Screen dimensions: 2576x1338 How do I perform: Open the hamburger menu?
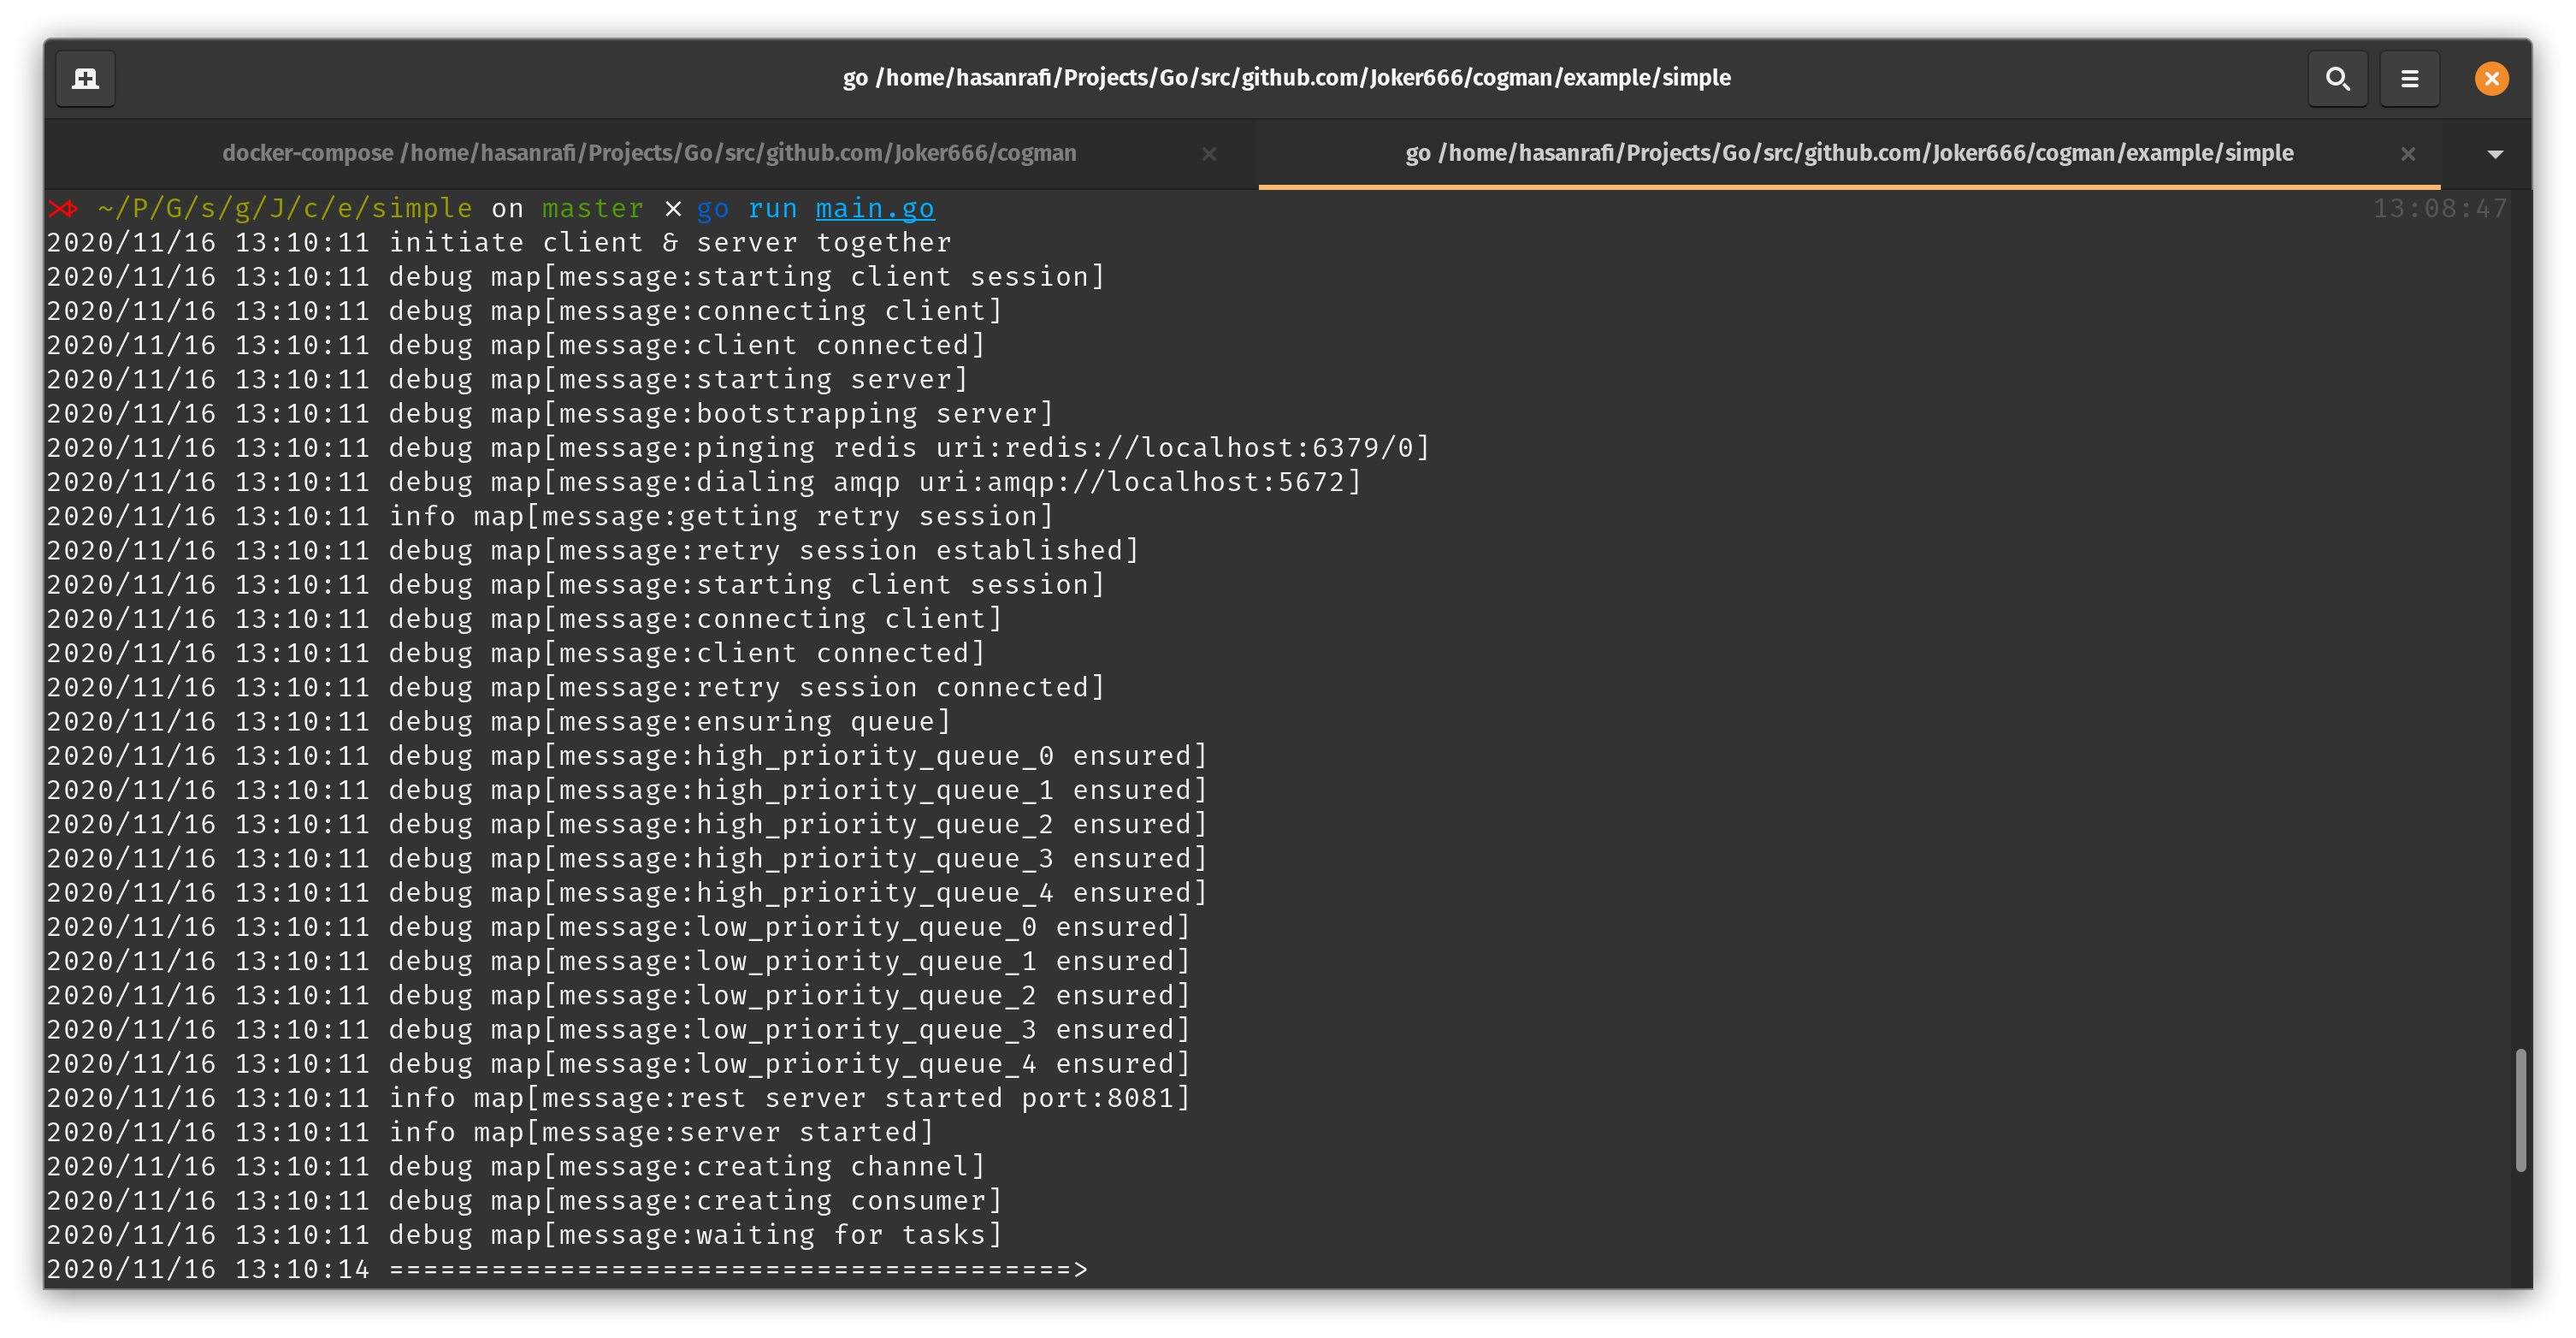(x=2409, y=78)
